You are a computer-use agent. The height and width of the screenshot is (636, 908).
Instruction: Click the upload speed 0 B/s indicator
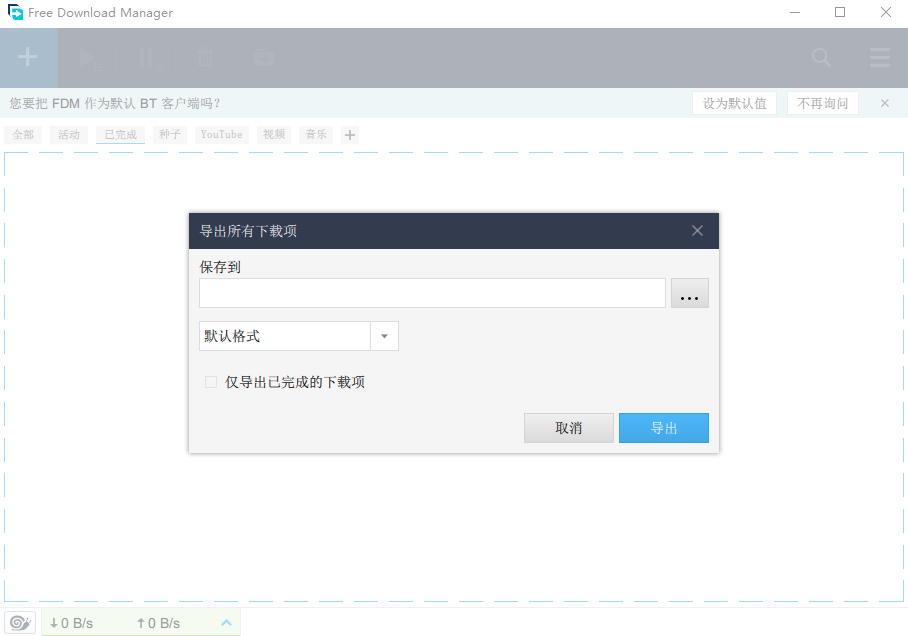(158, 623)
